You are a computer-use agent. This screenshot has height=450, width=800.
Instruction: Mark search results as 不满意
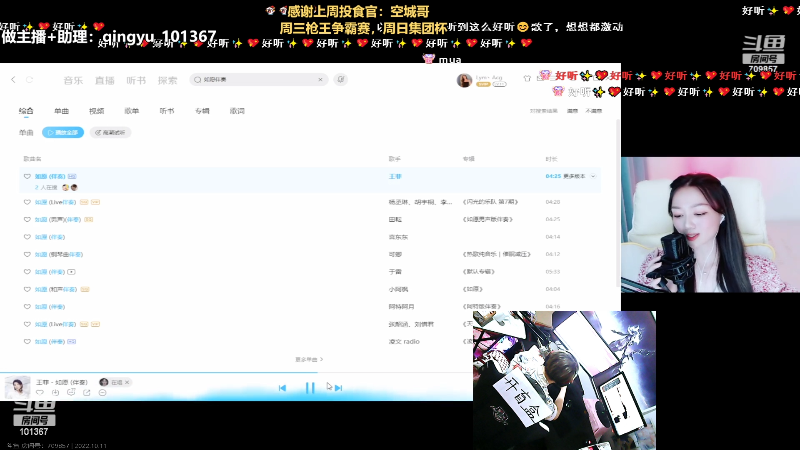[593, 111]
